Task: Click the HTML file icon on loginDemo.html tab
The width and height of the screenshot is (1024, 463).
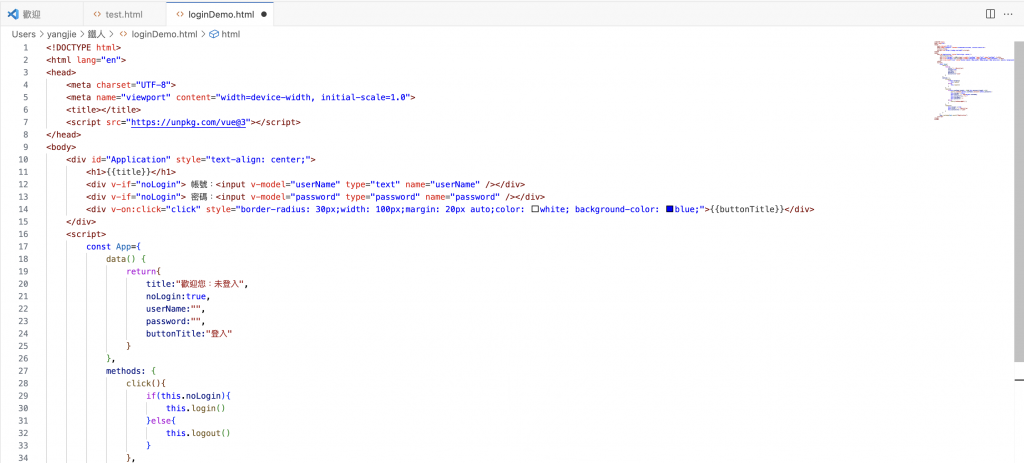Action: point(180,14)
